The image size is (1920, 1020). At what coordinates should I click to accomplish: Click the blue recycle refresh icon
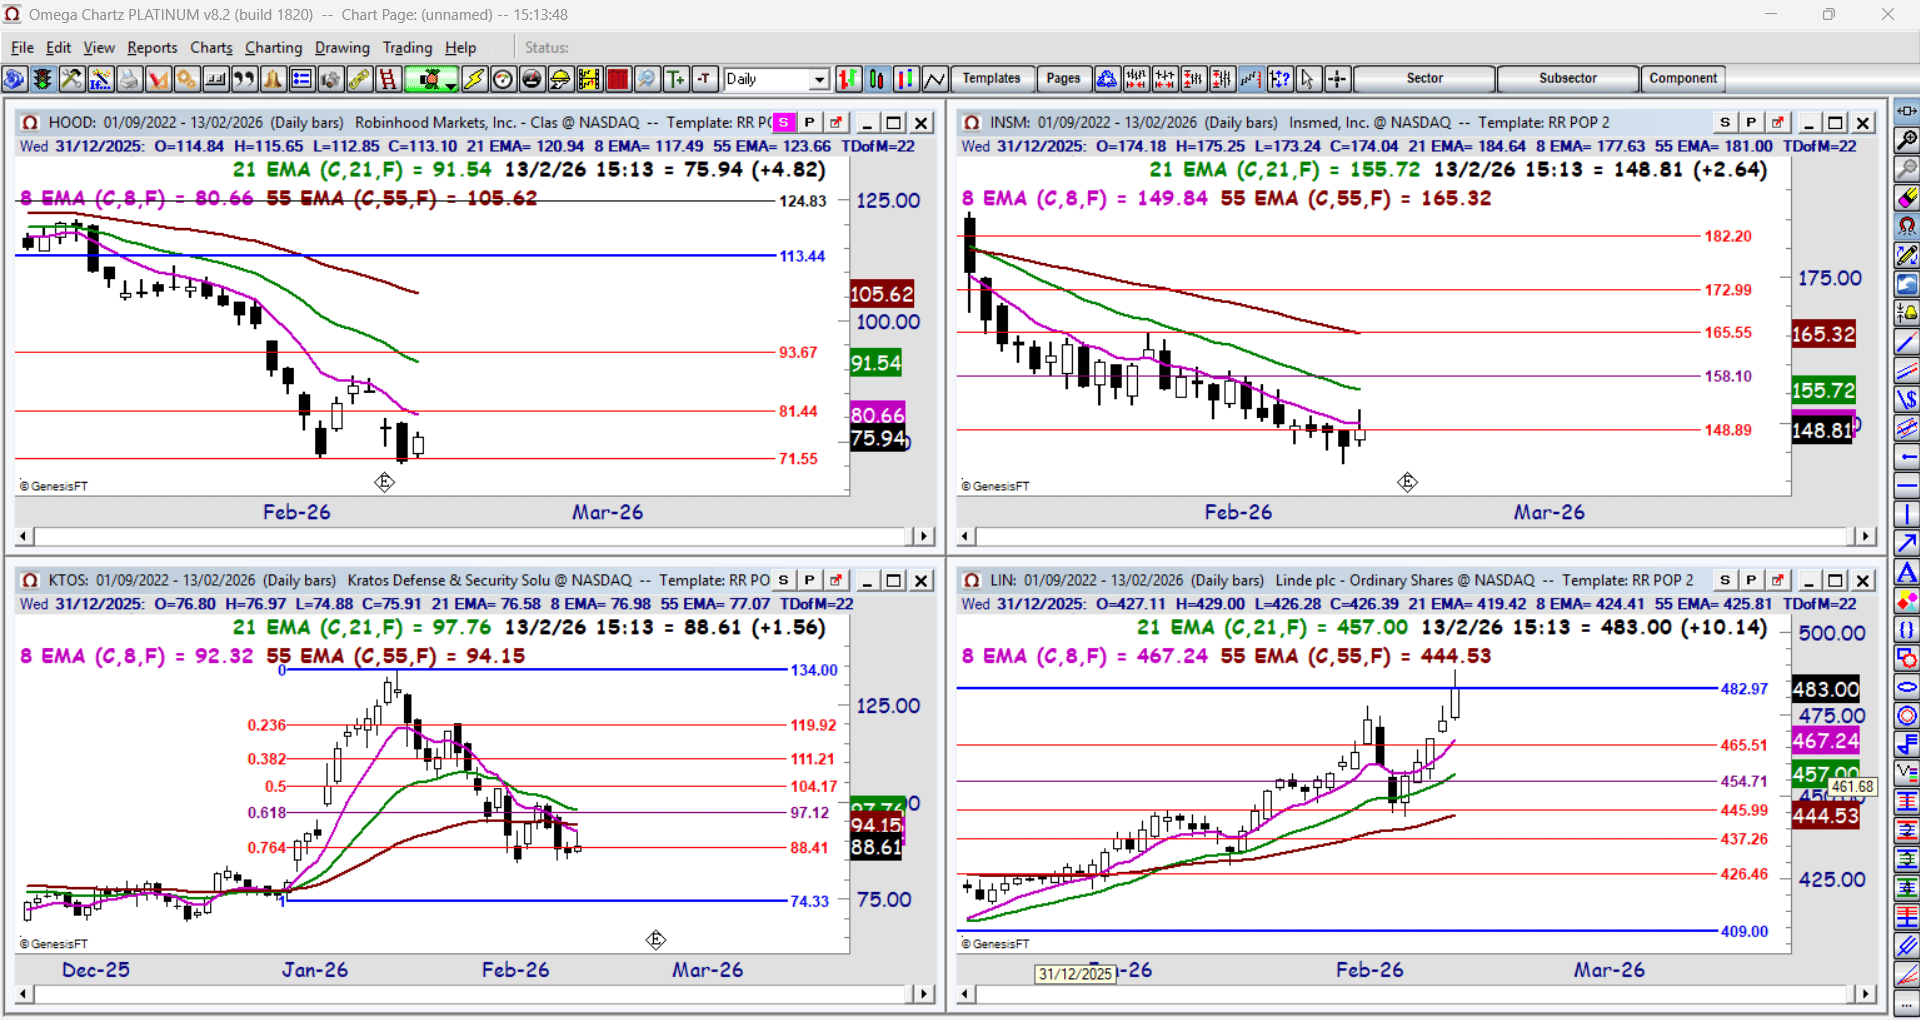point(1107,79)
